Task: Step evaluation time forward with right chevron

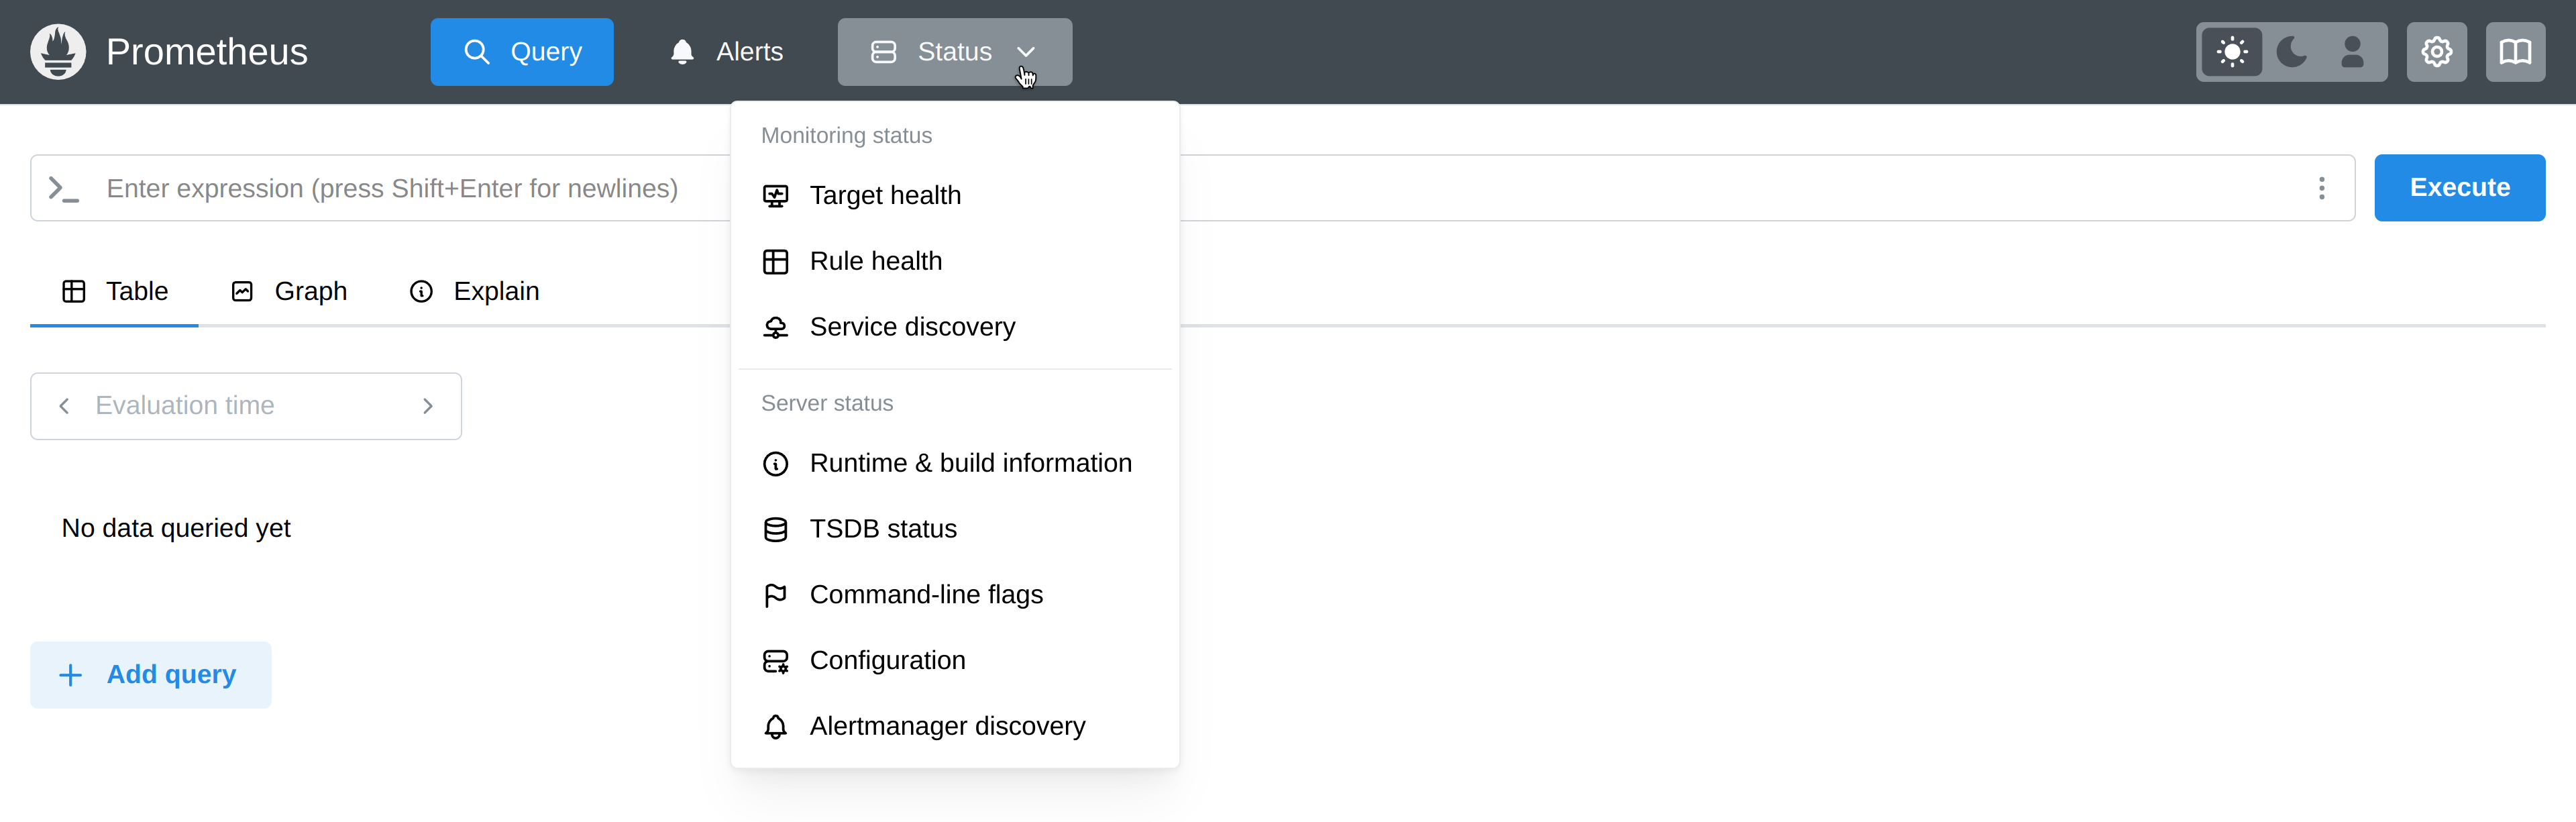Action: click(x=428, y=406)
